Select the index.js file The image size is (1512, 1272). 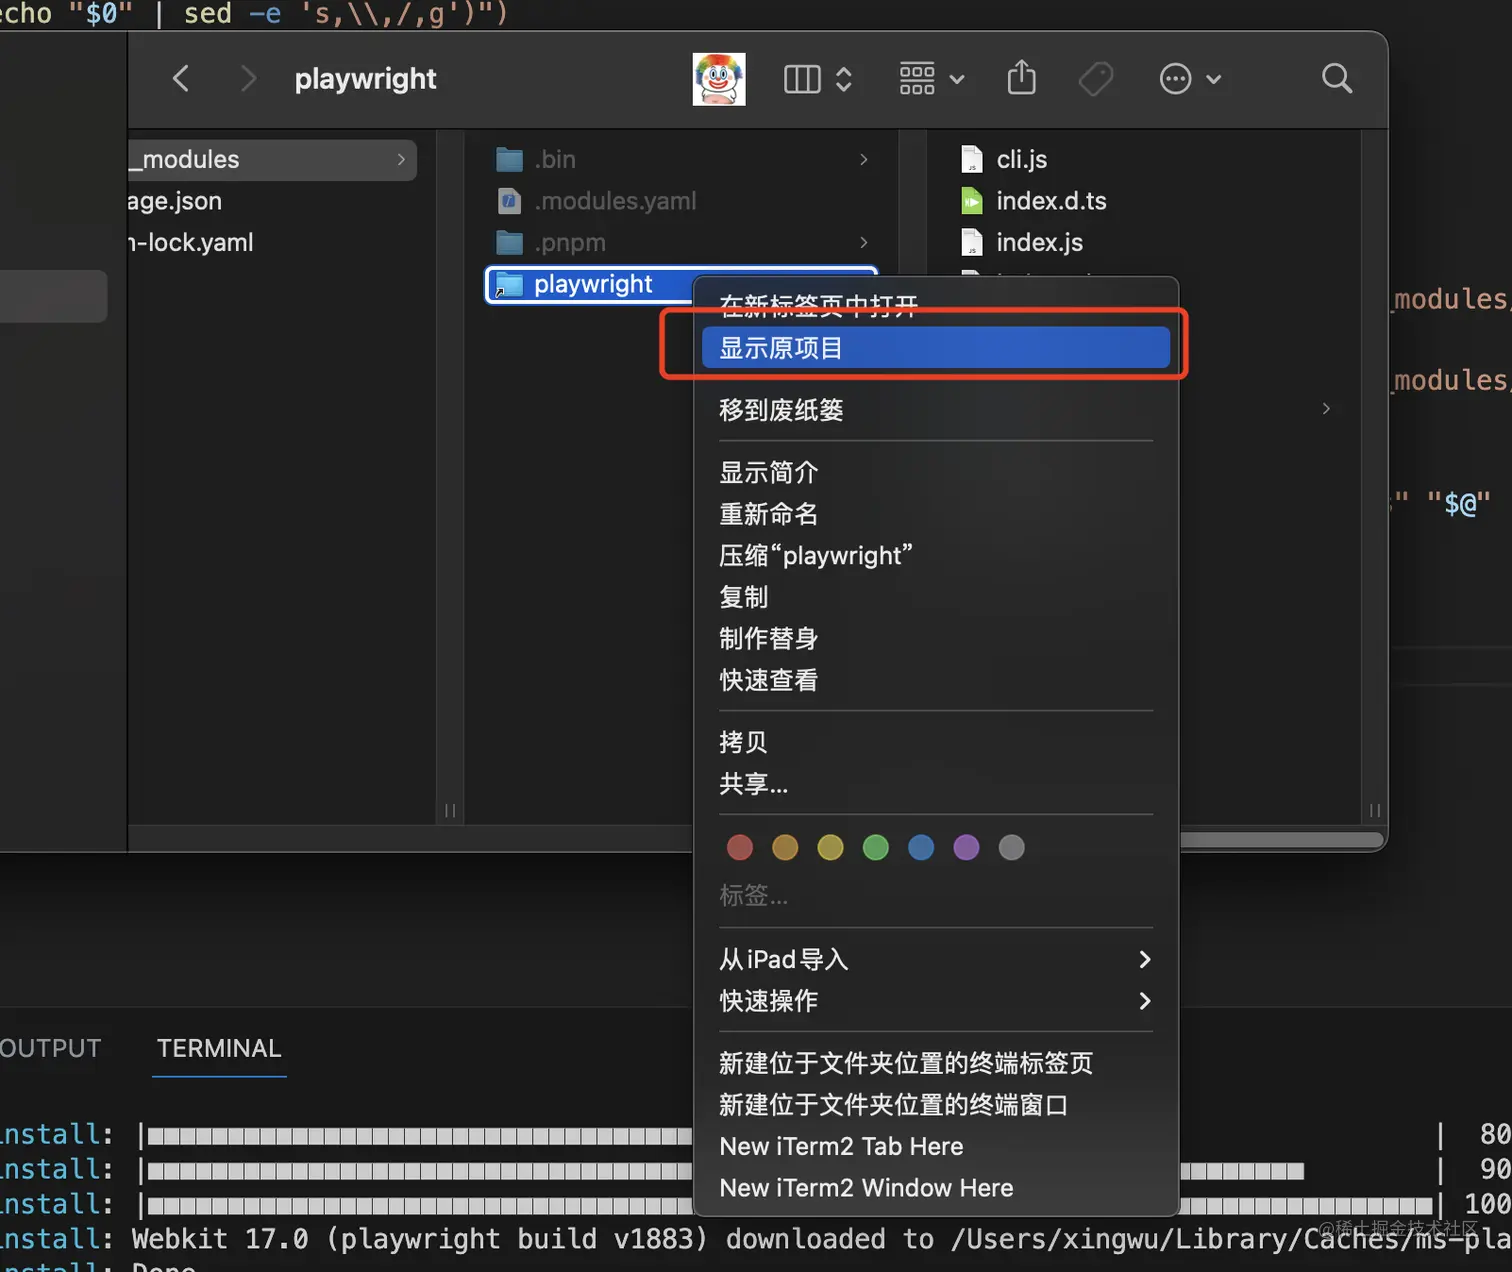1039,243
